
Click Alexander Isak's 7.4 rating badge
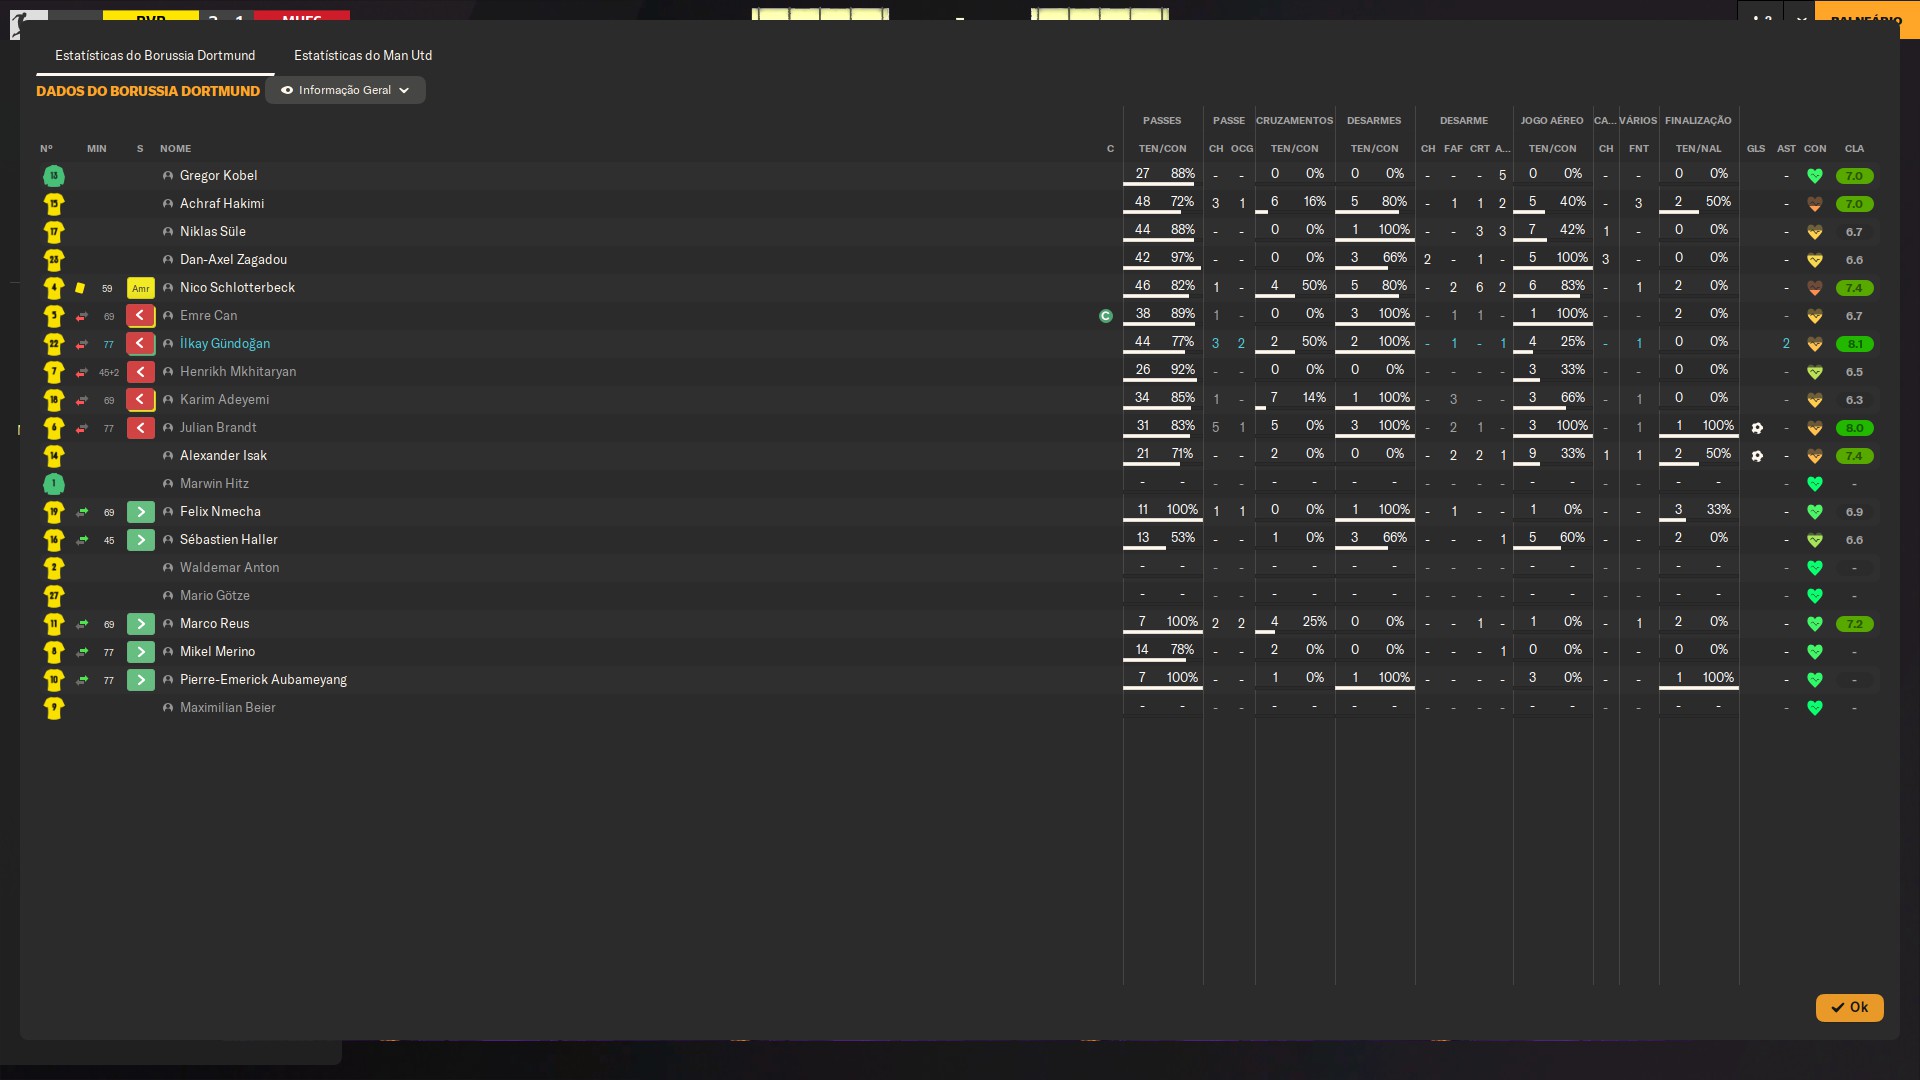click(x=1854, y=456)
